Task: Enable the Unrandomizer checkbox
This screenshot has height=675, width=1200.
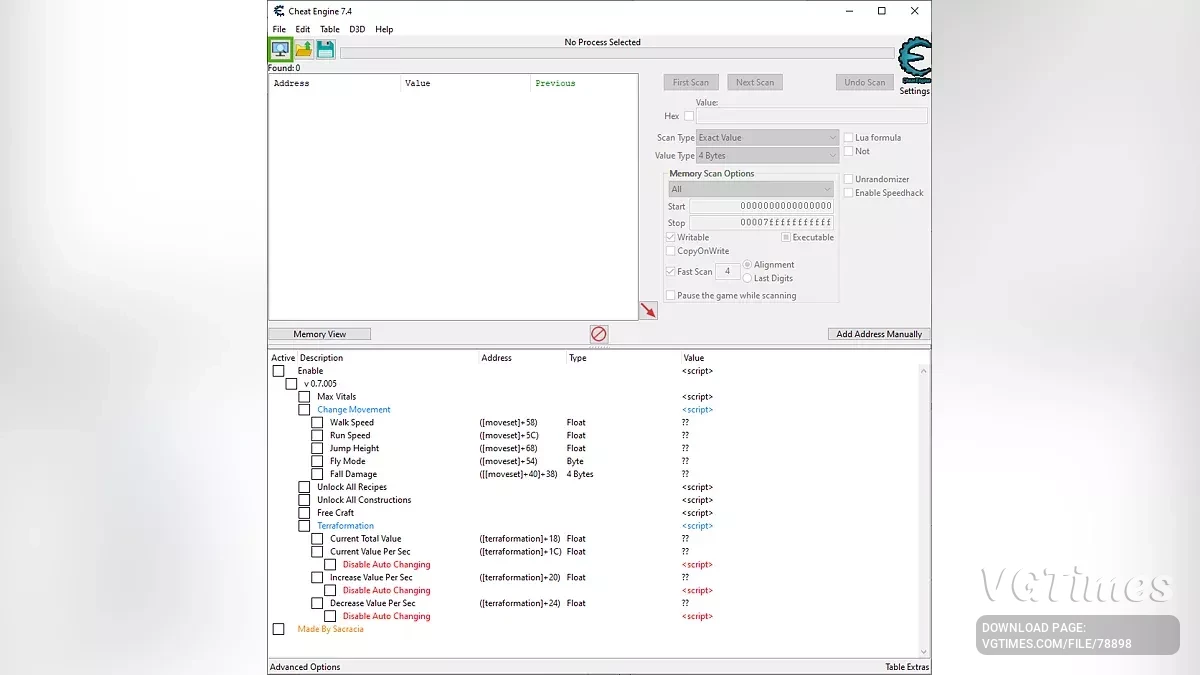Action: coord(849,179)
